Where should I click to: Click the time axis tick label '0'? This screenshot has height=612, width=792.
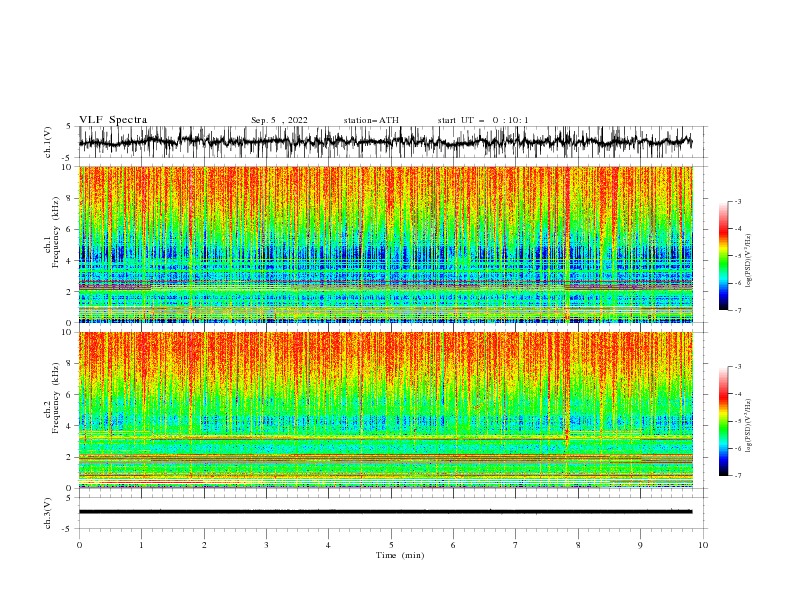pos(79,545)
